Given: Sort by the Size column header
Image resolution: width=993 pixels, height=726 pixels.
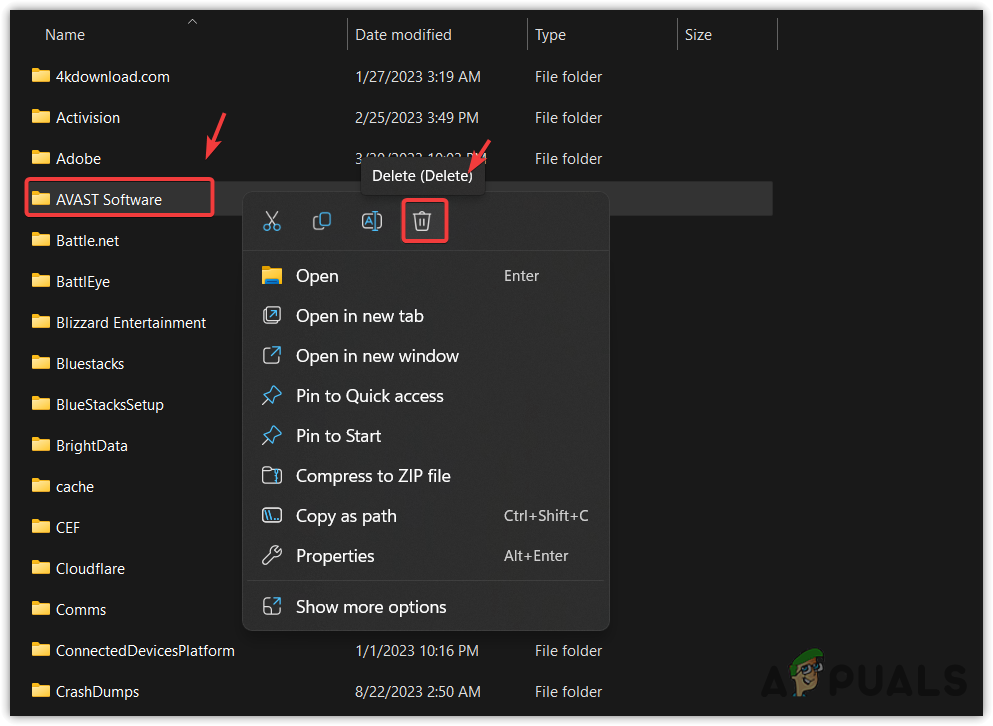Looking at the screenshot, I should [x=698, y=35].
